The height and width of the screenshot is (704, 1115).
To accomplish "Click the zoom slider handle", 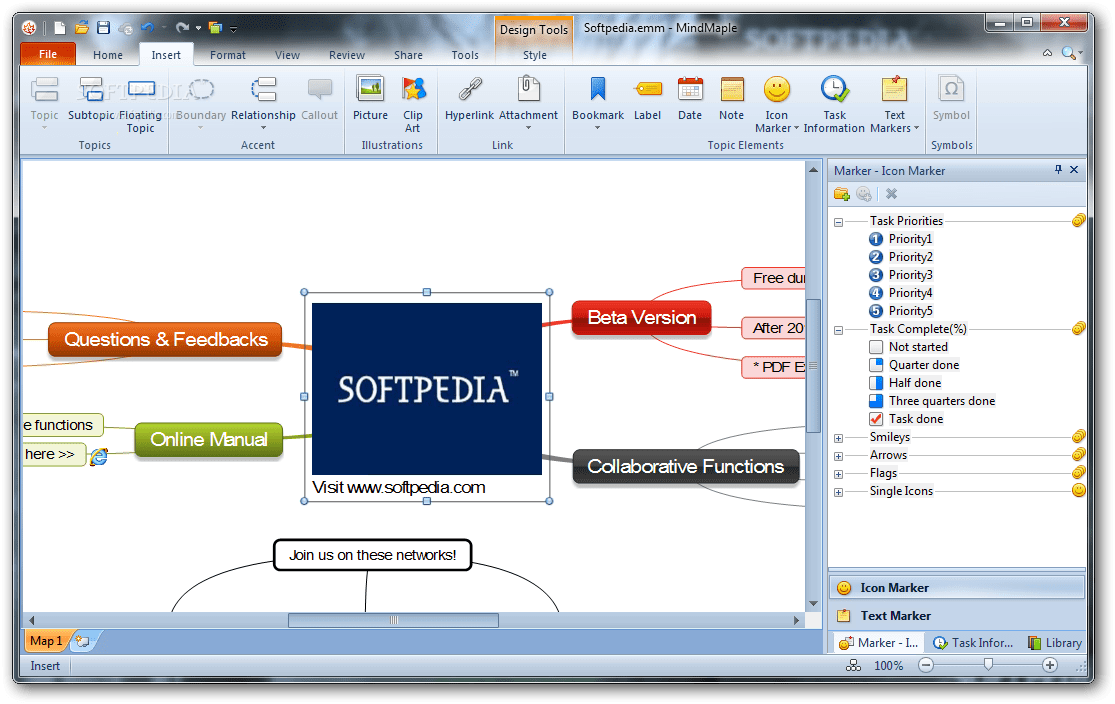I will point(988,664).
